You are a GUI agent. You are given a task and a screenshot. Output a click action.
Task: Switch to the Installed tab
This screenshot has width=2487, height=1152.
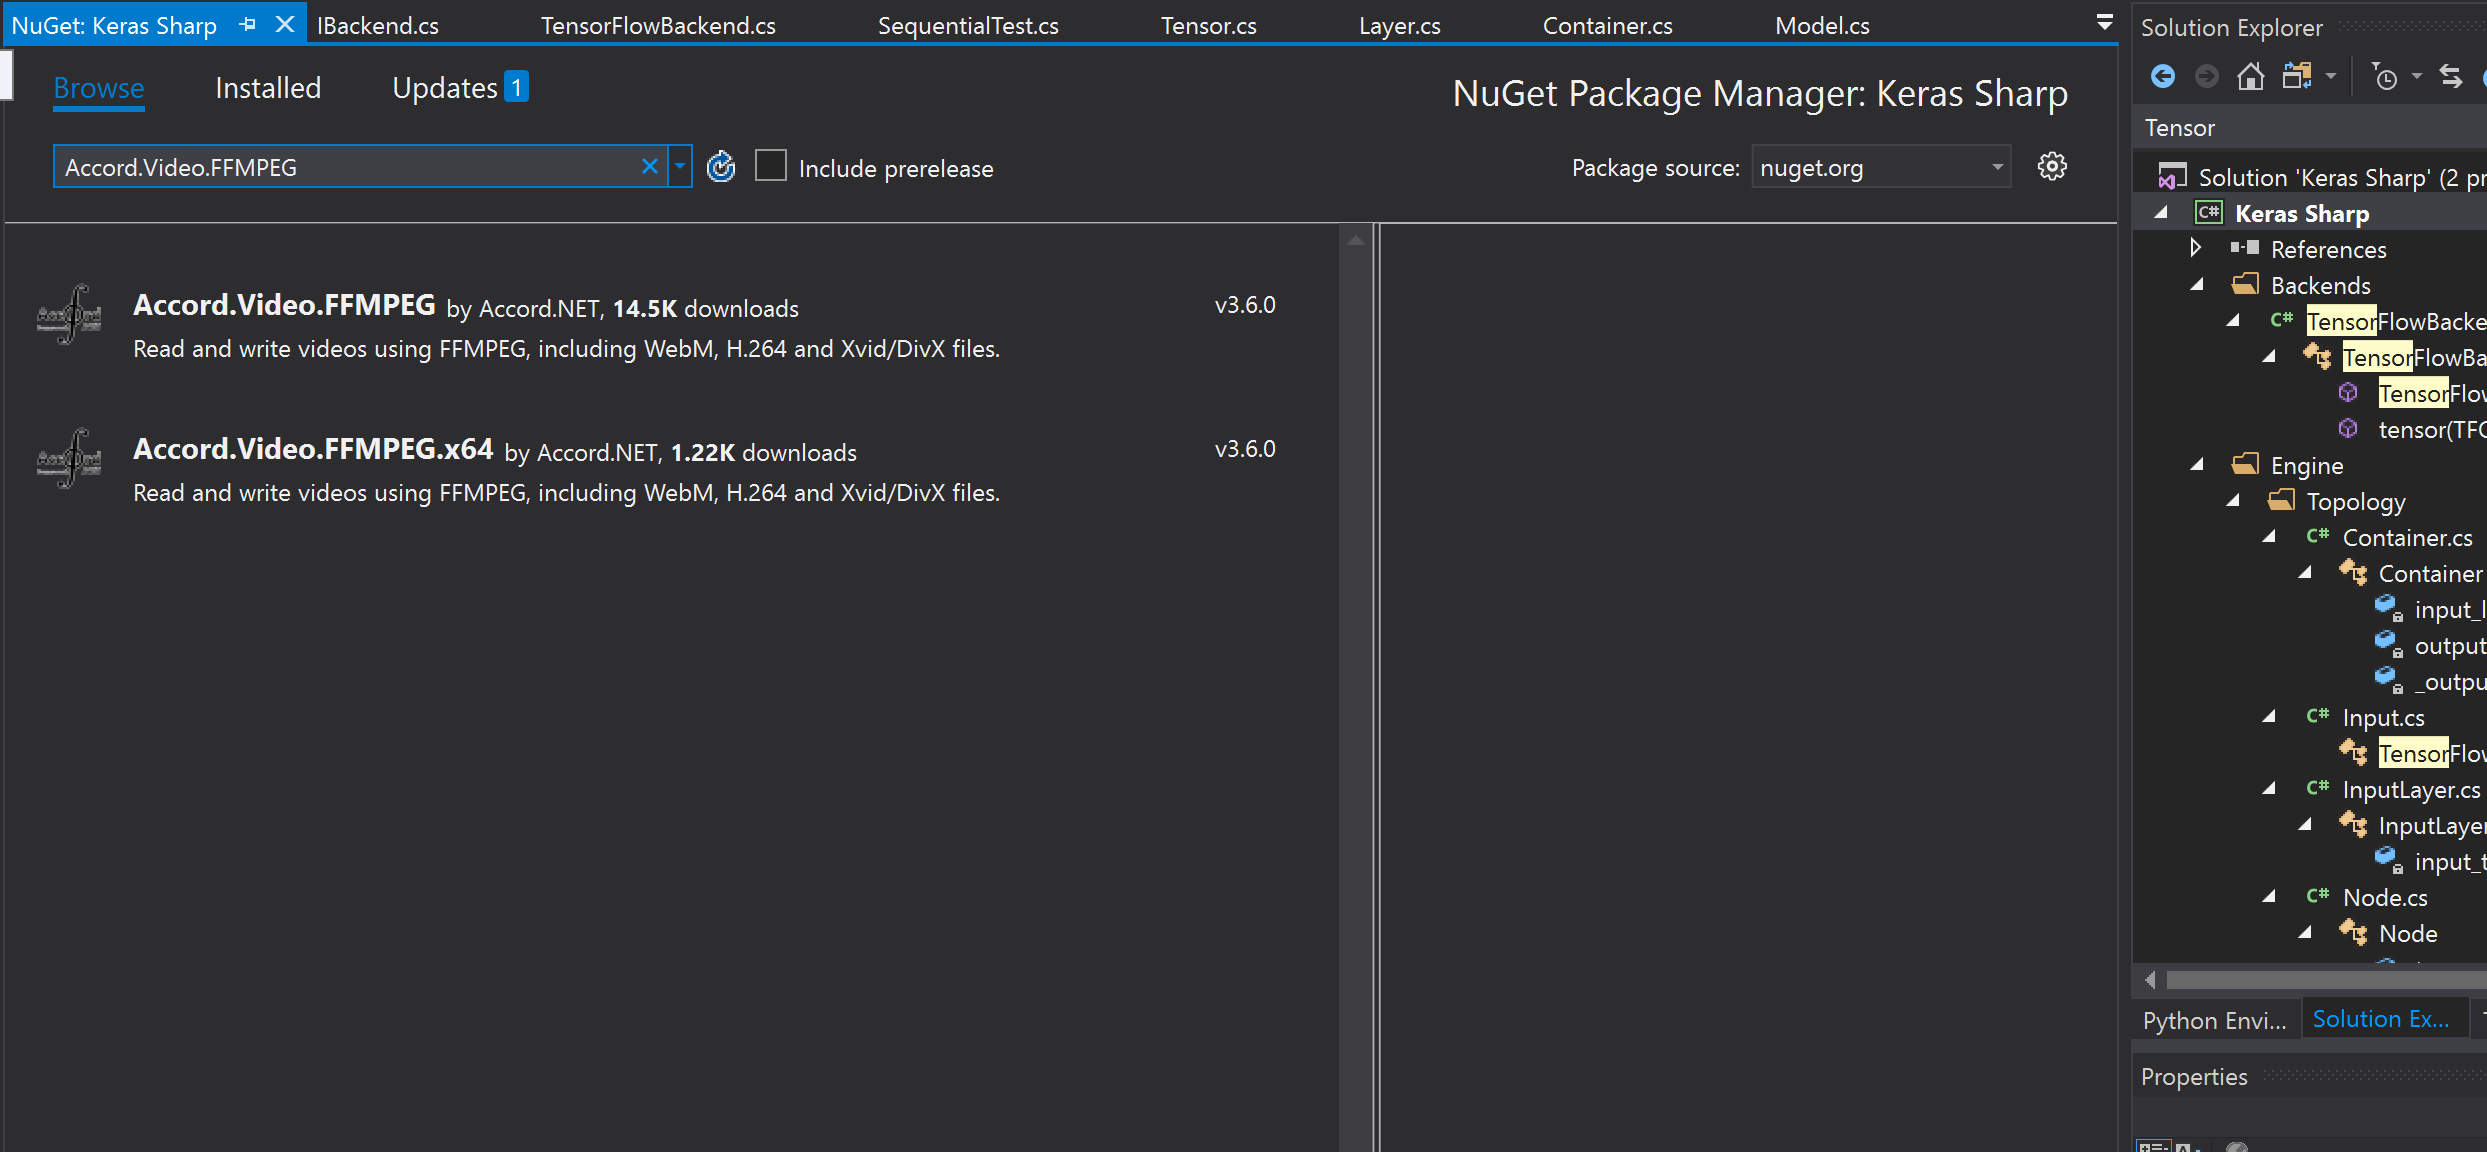(266, 88)
